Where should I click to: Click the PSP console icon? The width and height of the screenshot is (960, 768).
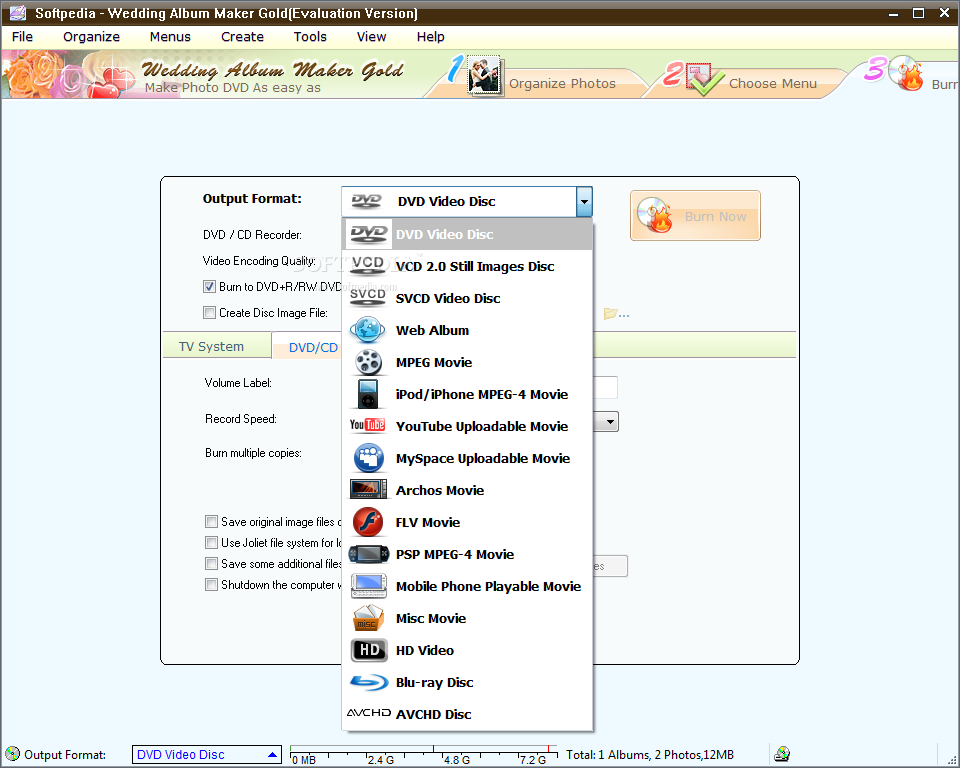(x=368, y=554)
